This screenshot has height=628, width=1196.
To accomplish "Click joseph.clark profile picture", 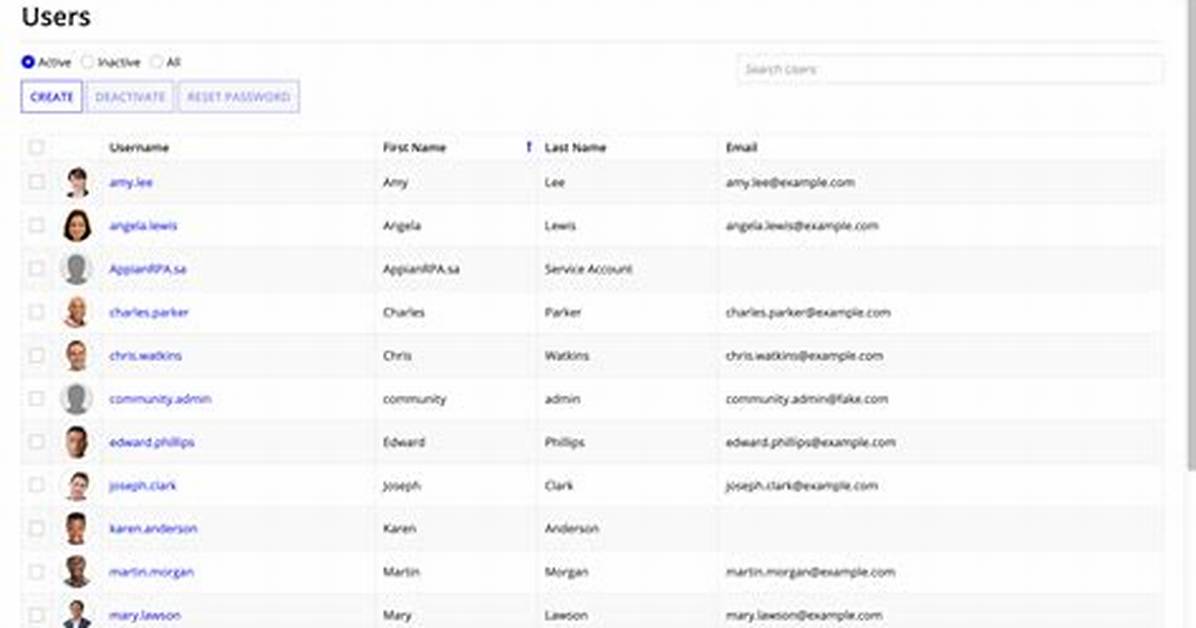I will pos(76,485).
